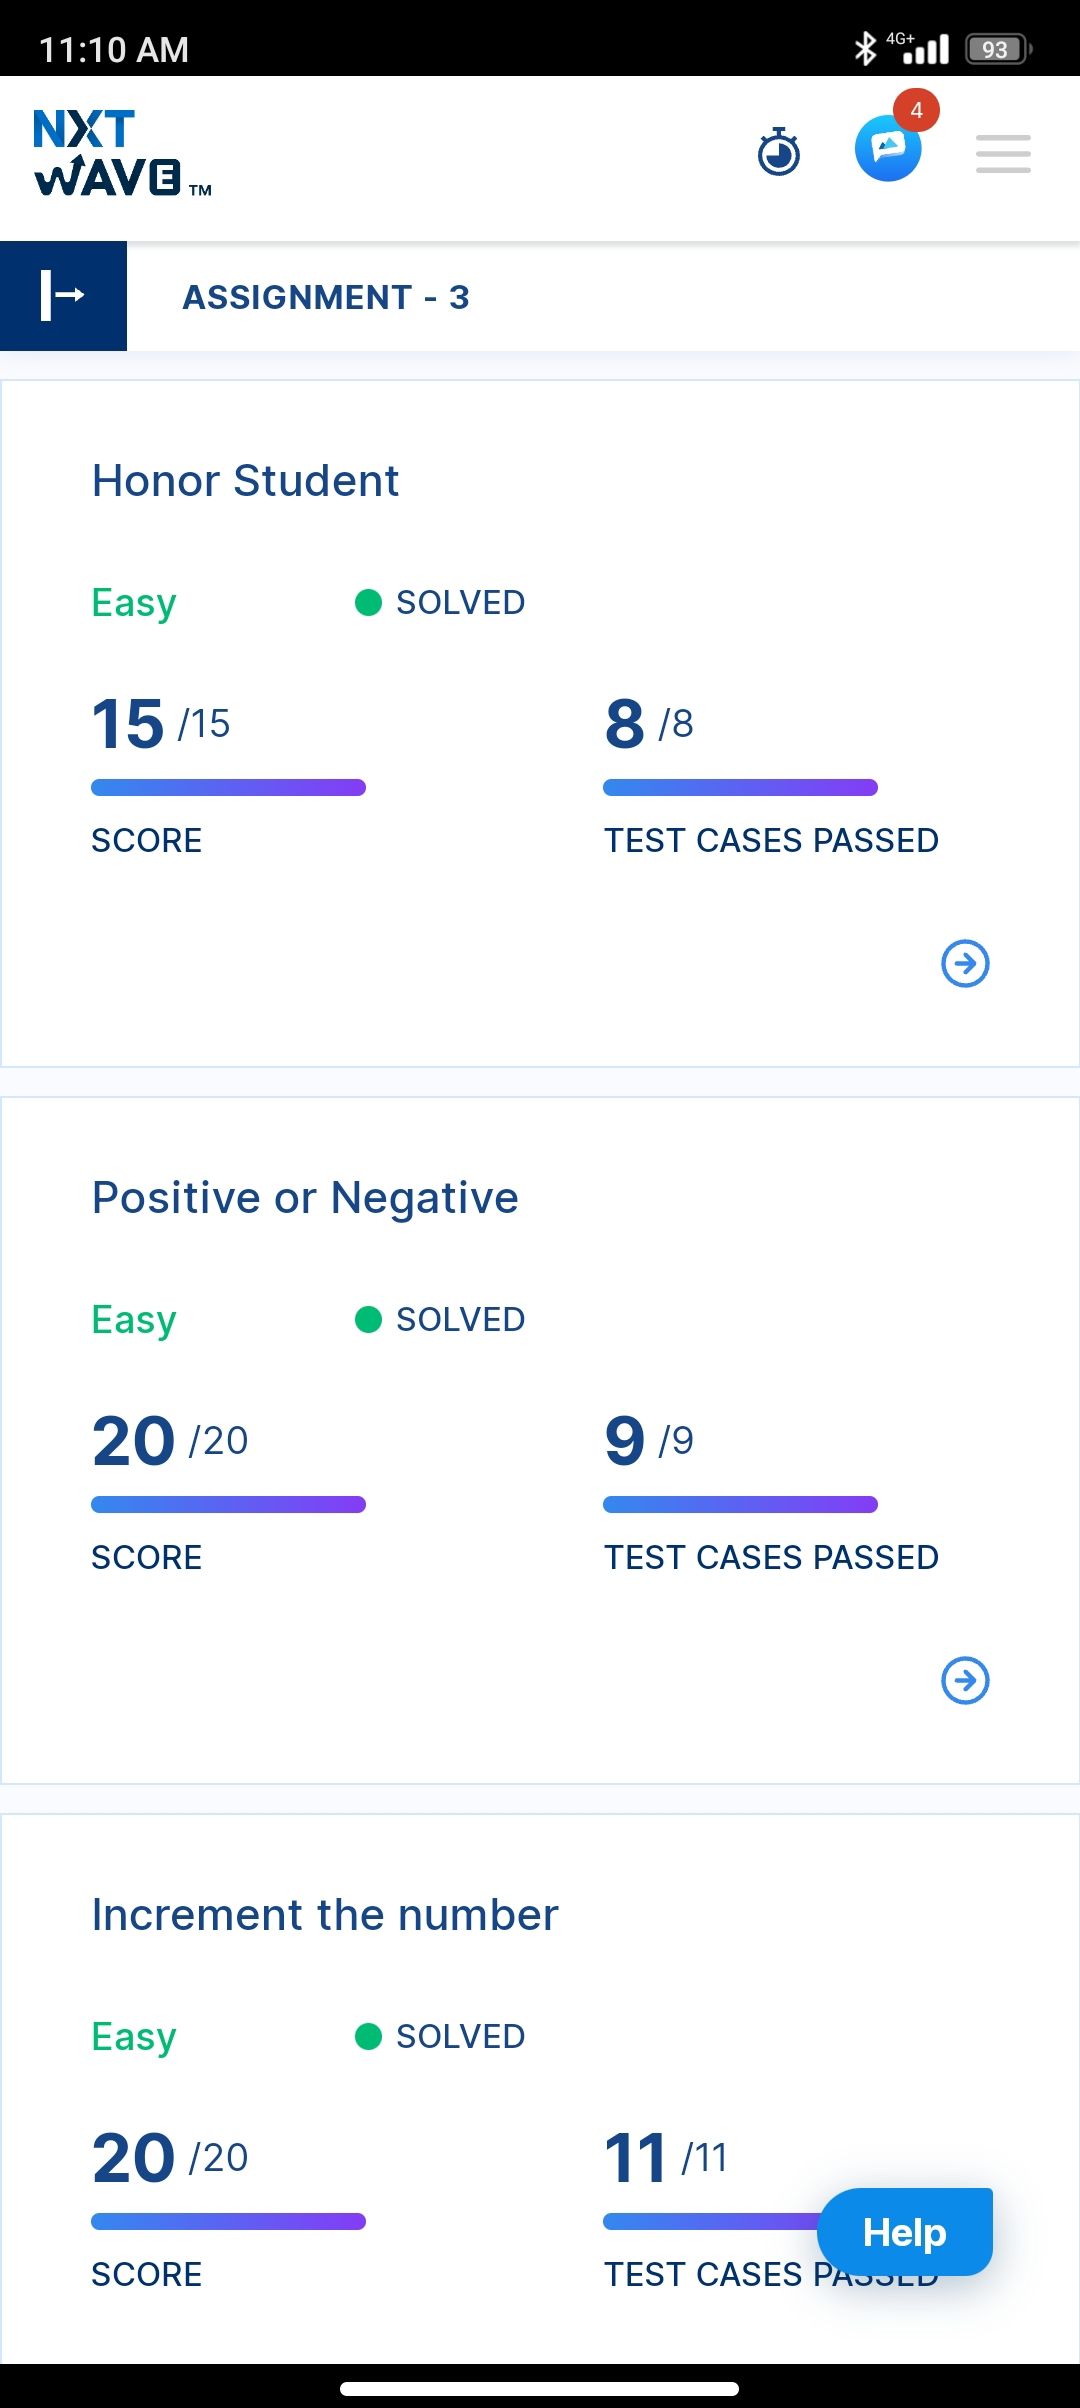This screenshot has height=2408, width=1080.
Task: Click the green SOLVED dot for Increment the number
Action: coord(368,2037)
